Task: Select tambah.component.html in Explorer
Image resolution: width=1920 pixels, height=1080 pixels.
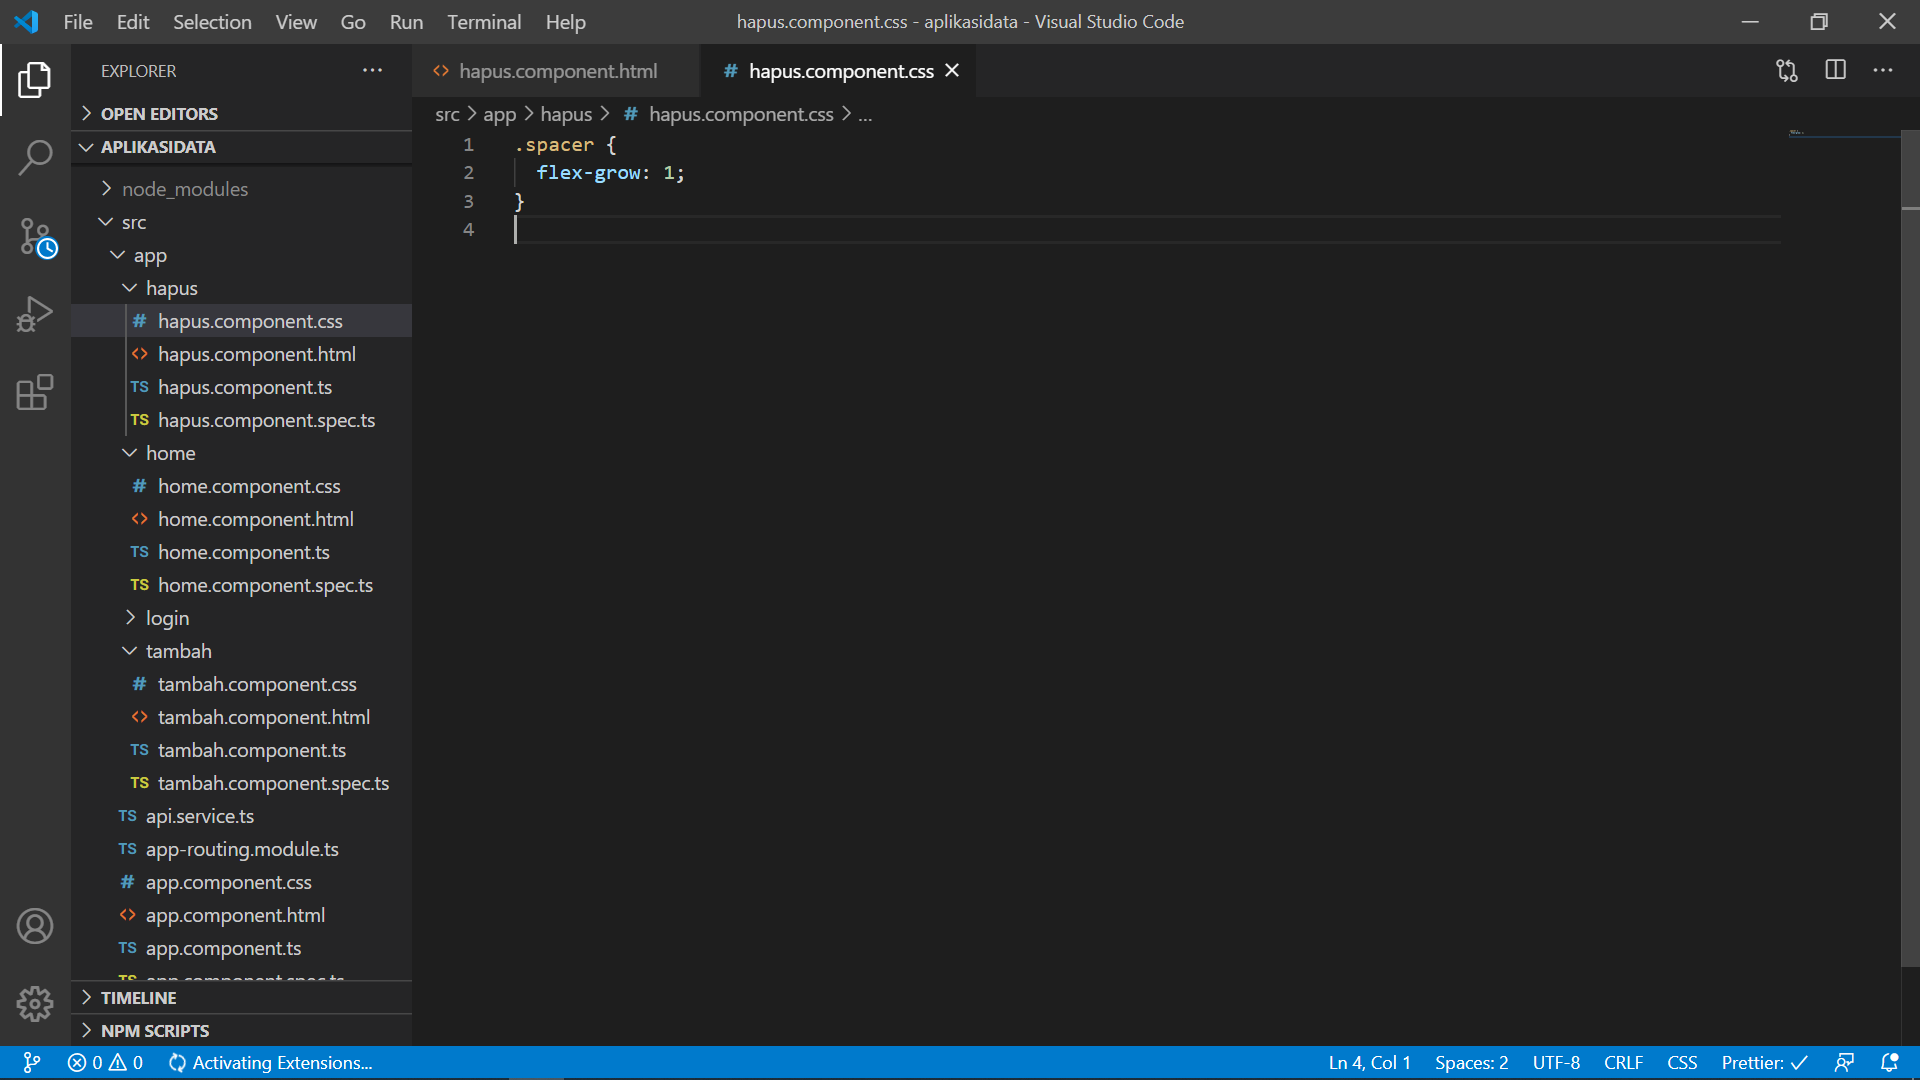Action: coord(264,716)
